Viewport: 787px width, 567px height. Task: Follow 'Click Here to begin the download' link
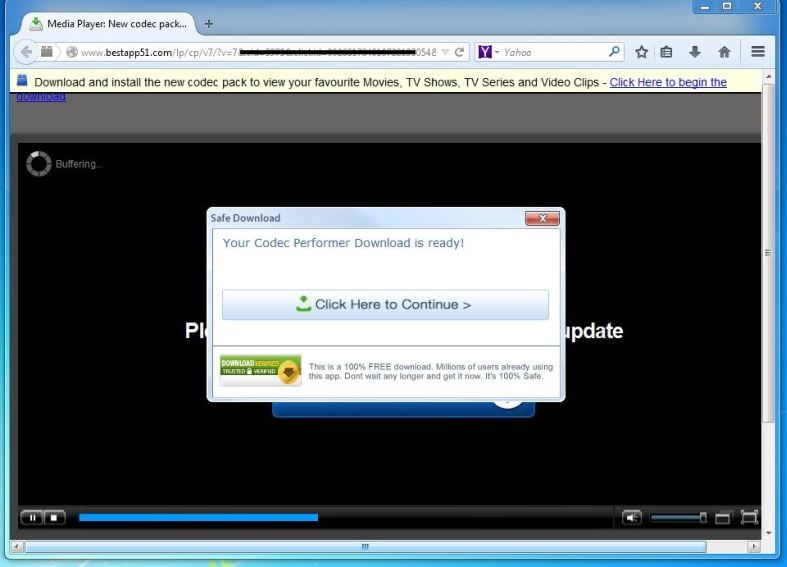[x=668, y=82]
